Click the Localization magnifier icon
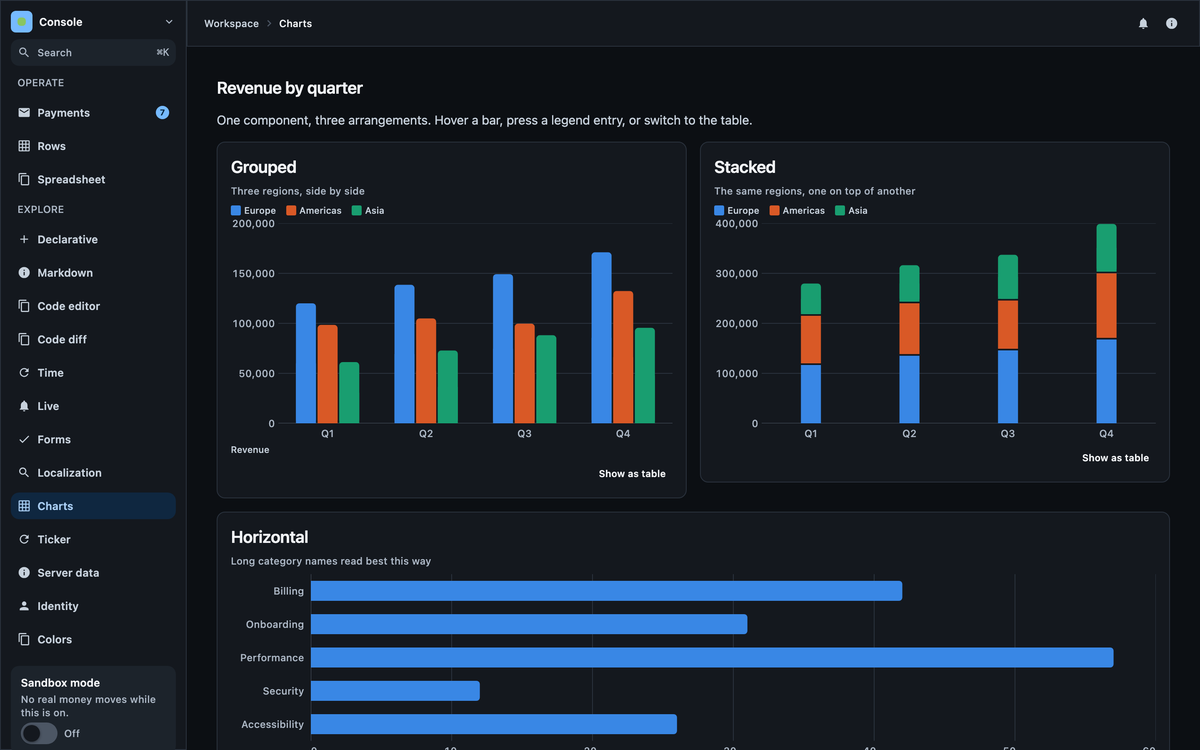This screenshot has height=750, width=1200. pyautogui.click(x=24, y=473)
